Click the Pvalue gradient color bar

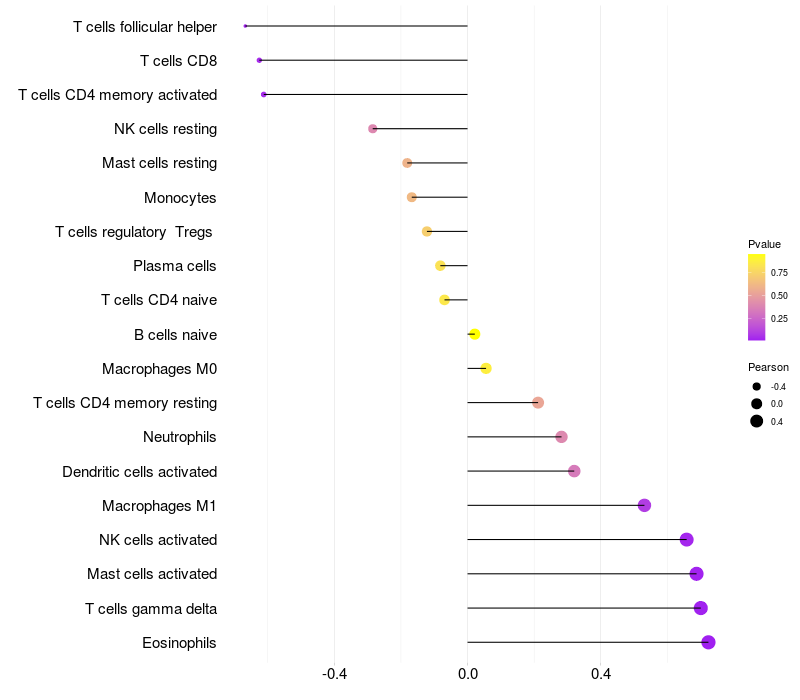pos(756,297)
